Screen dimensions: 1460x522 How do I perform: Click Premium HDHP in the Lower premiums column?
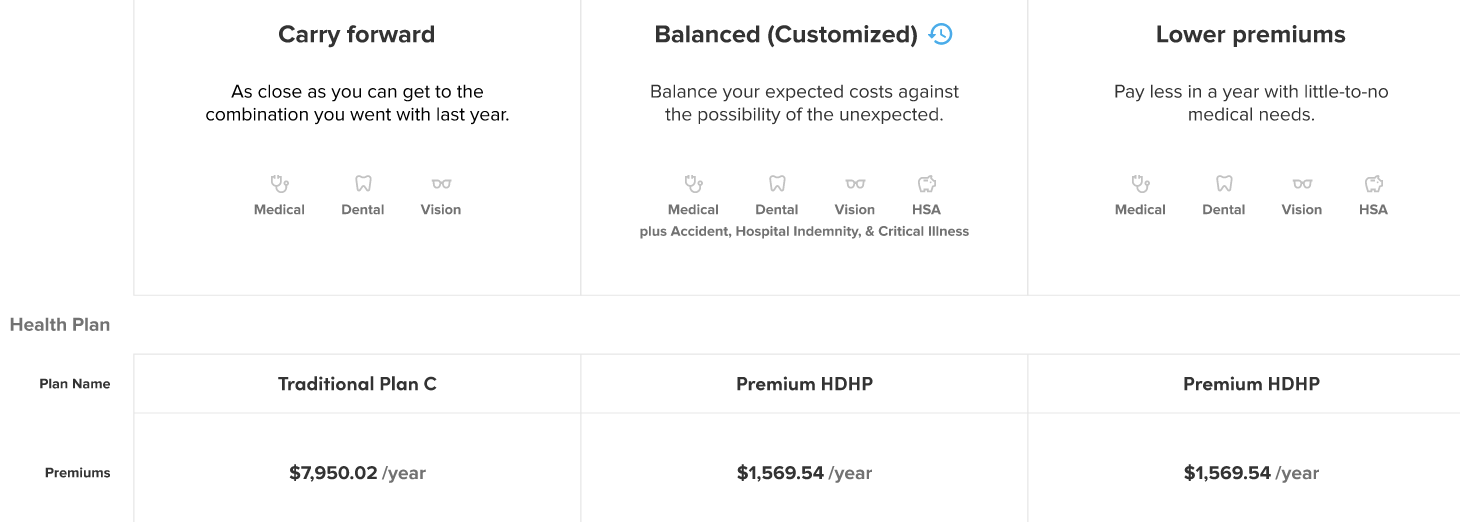(1251, 384)
